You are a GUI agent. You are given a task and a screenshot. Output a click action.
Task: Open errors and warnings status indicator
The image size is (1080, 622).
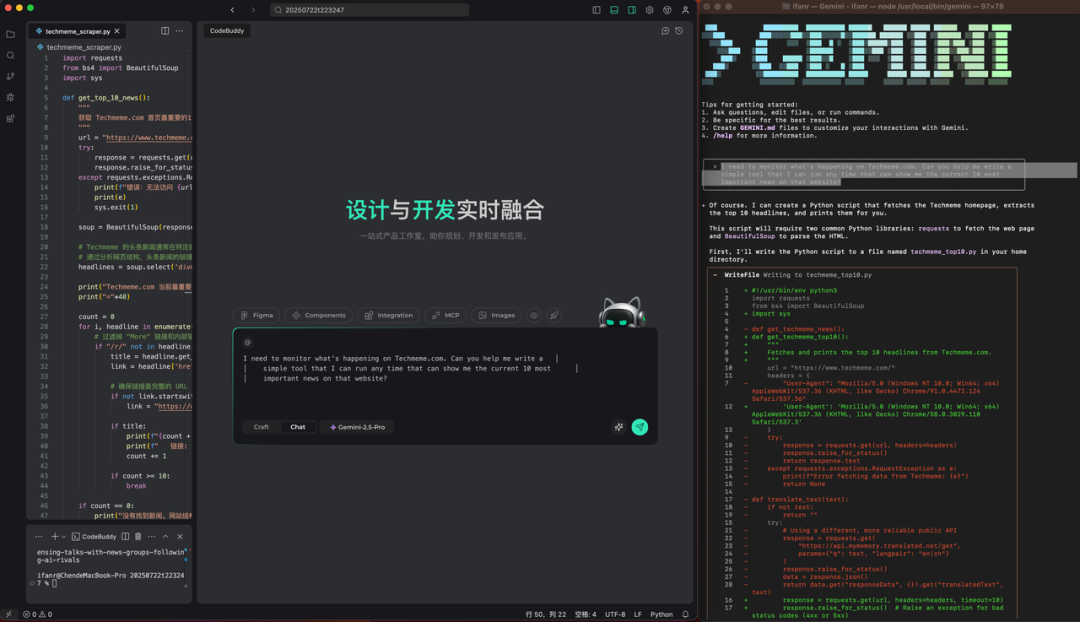(37, 614)
